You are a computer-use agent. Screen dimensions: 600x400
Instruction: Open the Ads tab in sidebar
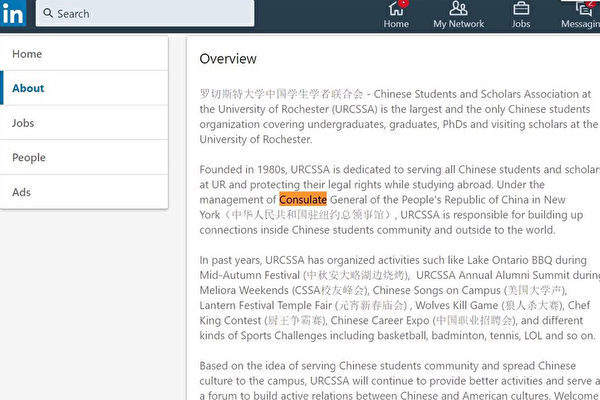coord(84,192)
